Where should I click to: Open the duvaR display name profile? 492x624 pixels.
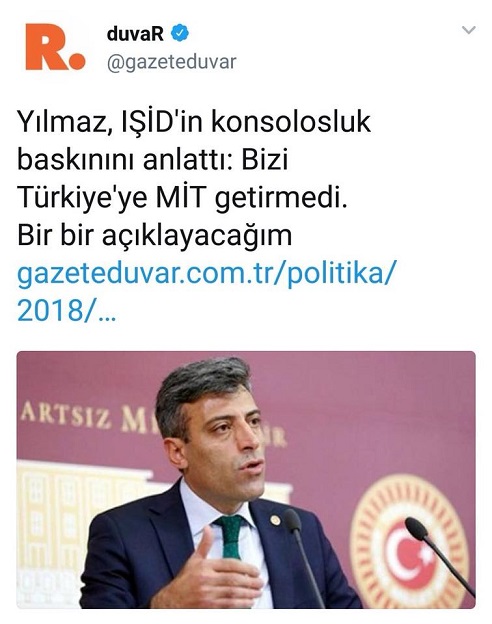135,33
